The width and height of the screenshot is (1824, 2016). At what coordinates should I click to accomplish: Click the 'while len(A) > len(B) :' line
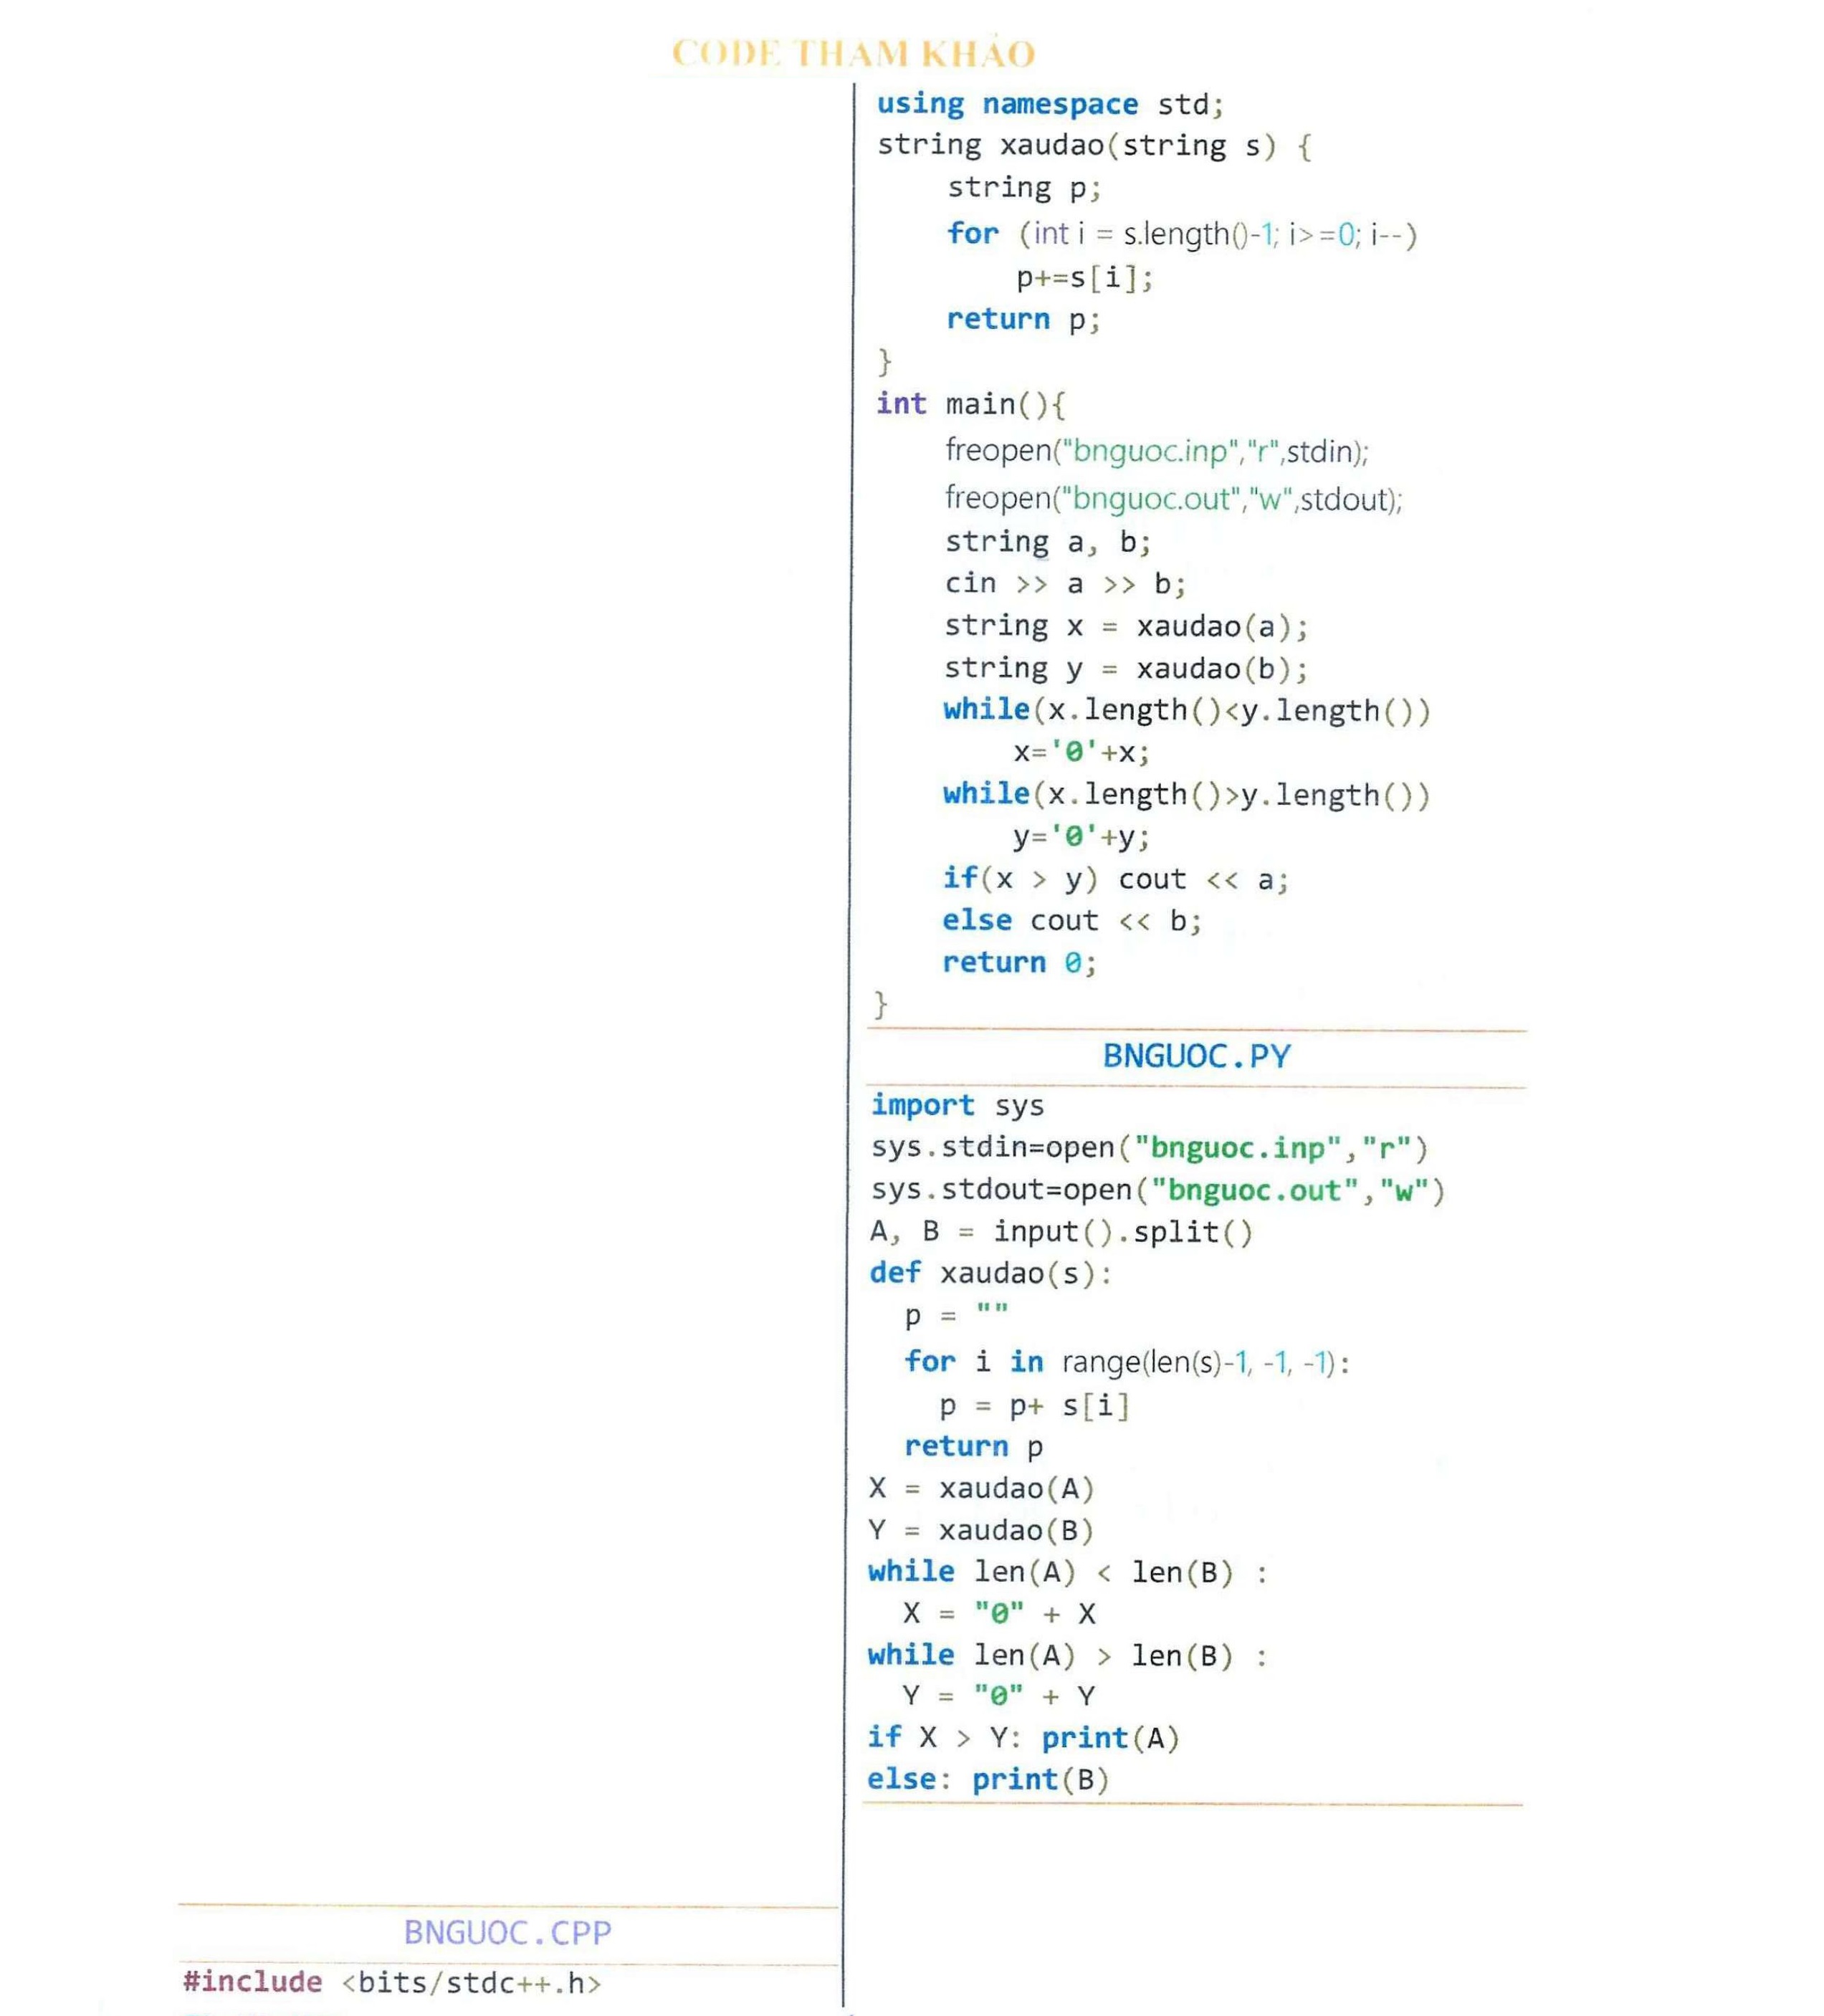[1068, 1656]
